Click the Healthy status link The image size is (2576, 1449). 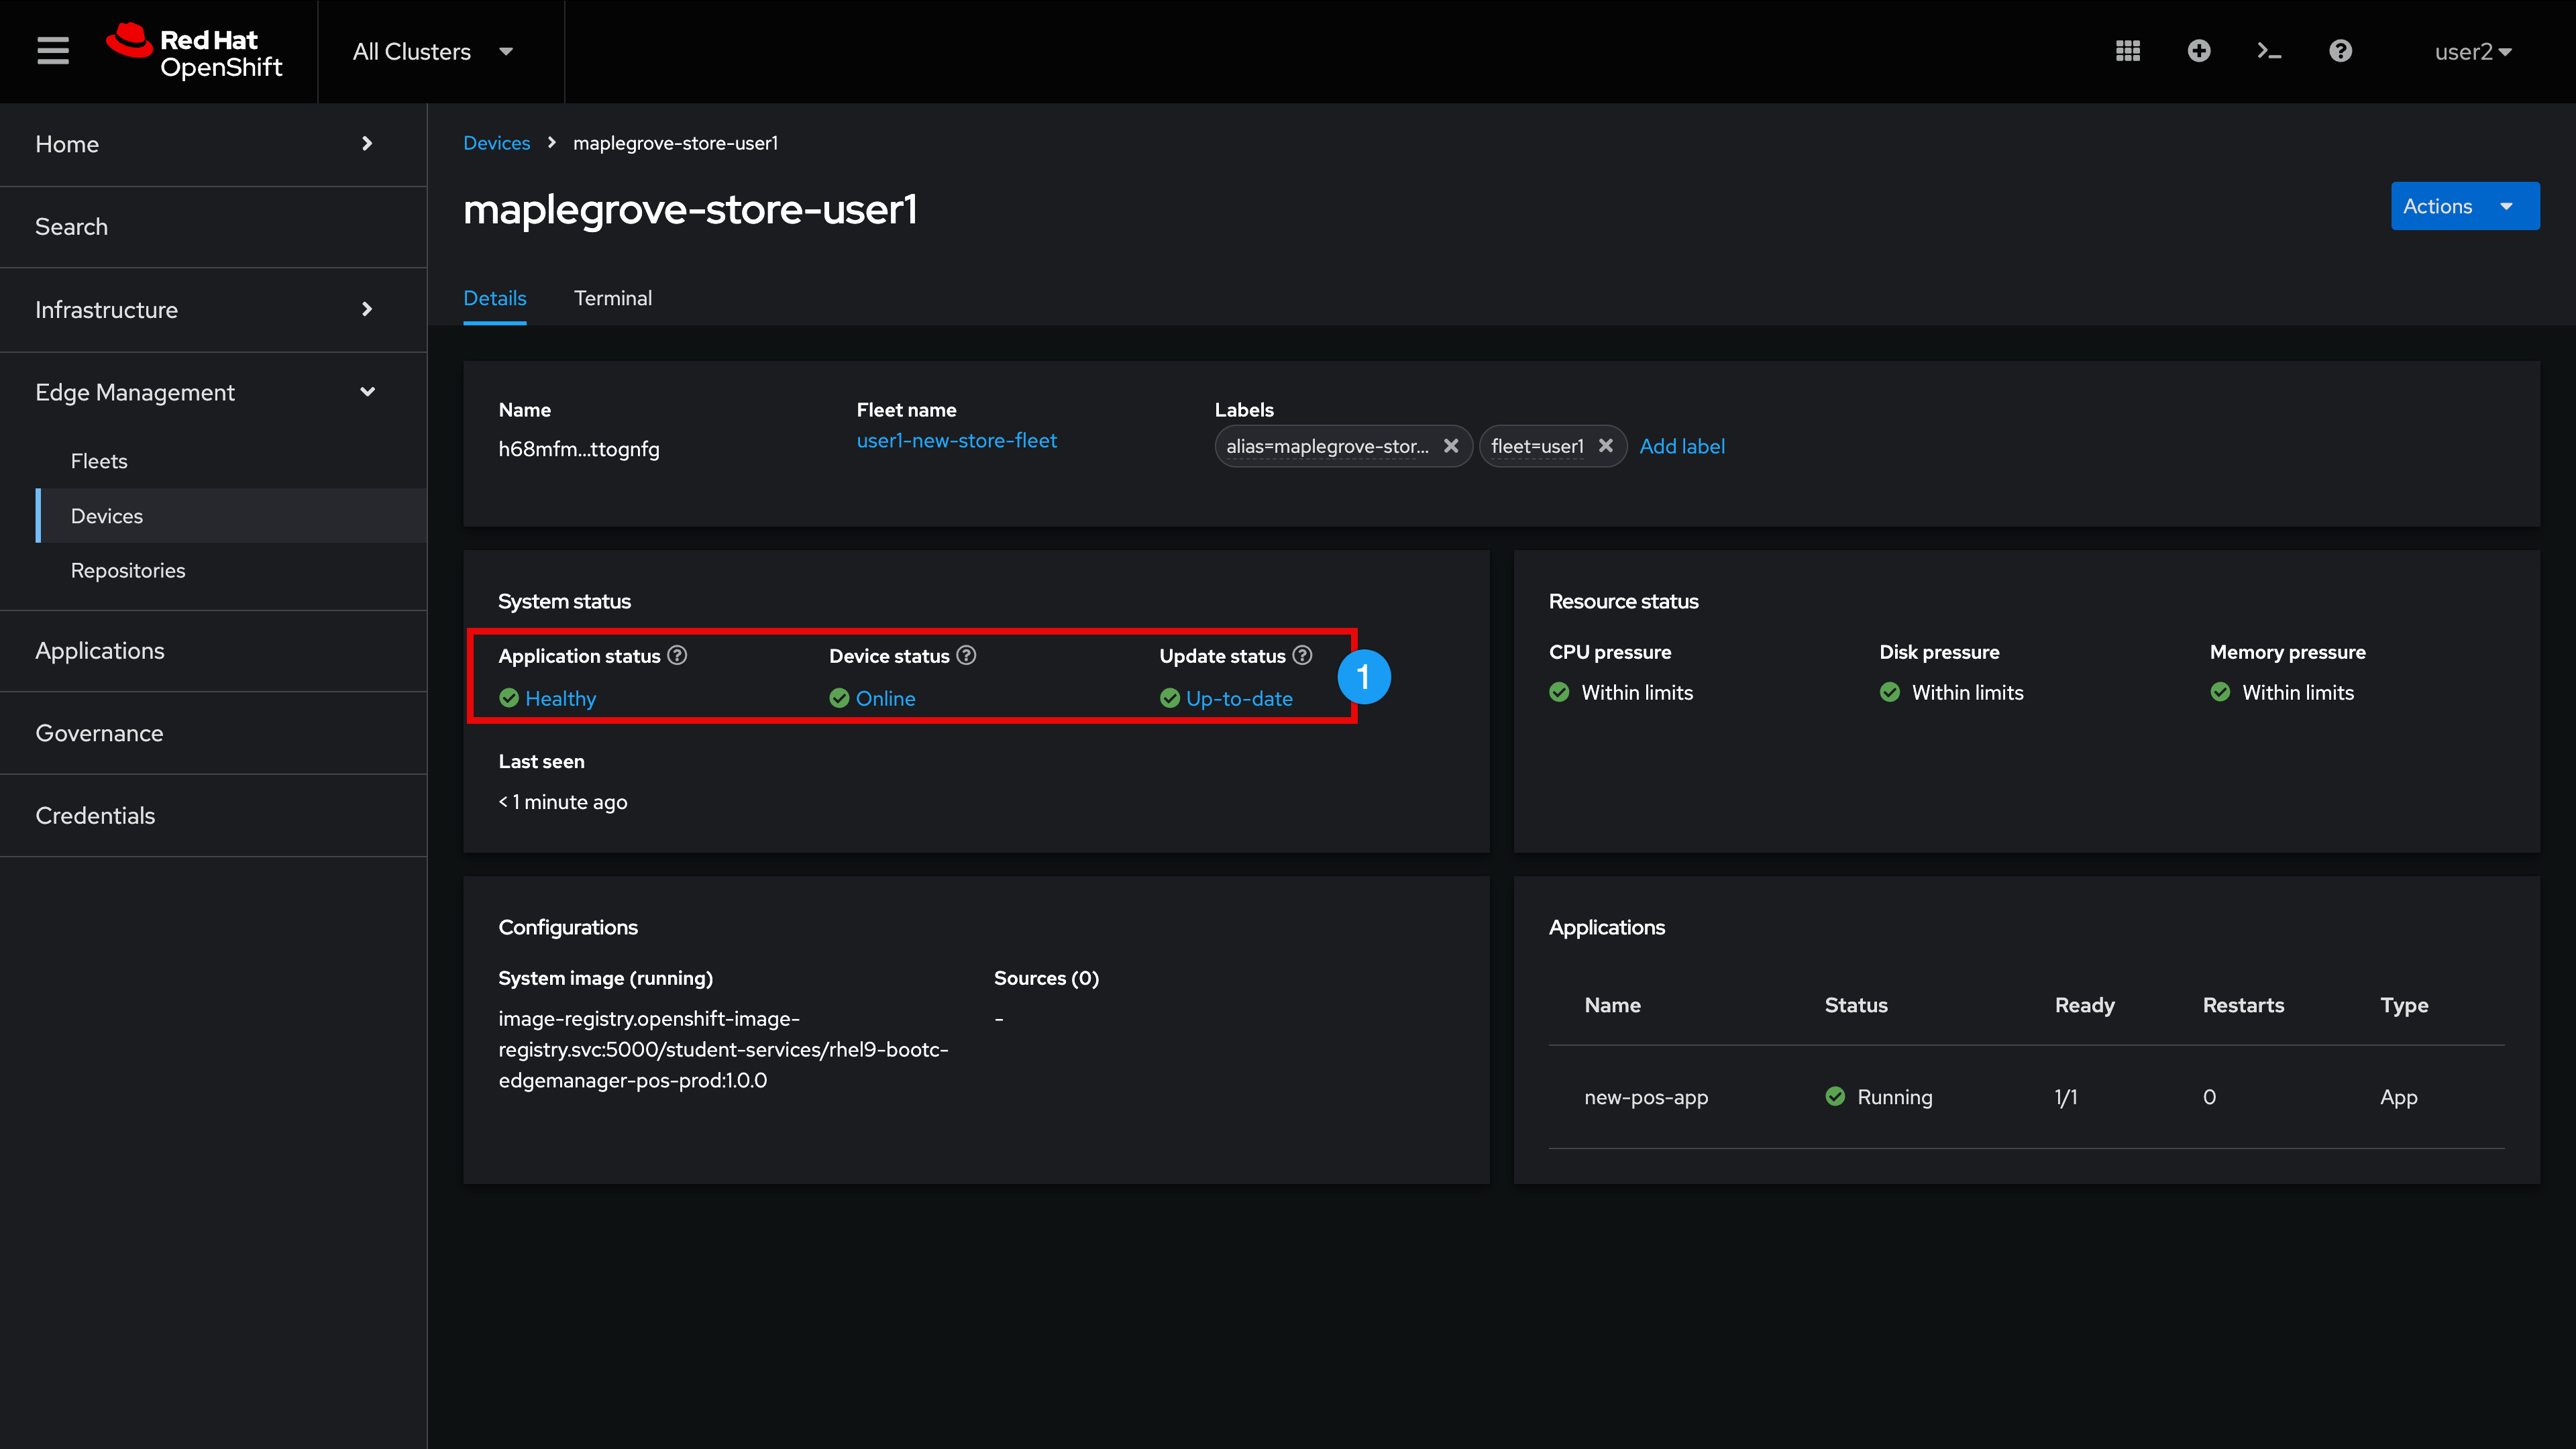(560, 698)
